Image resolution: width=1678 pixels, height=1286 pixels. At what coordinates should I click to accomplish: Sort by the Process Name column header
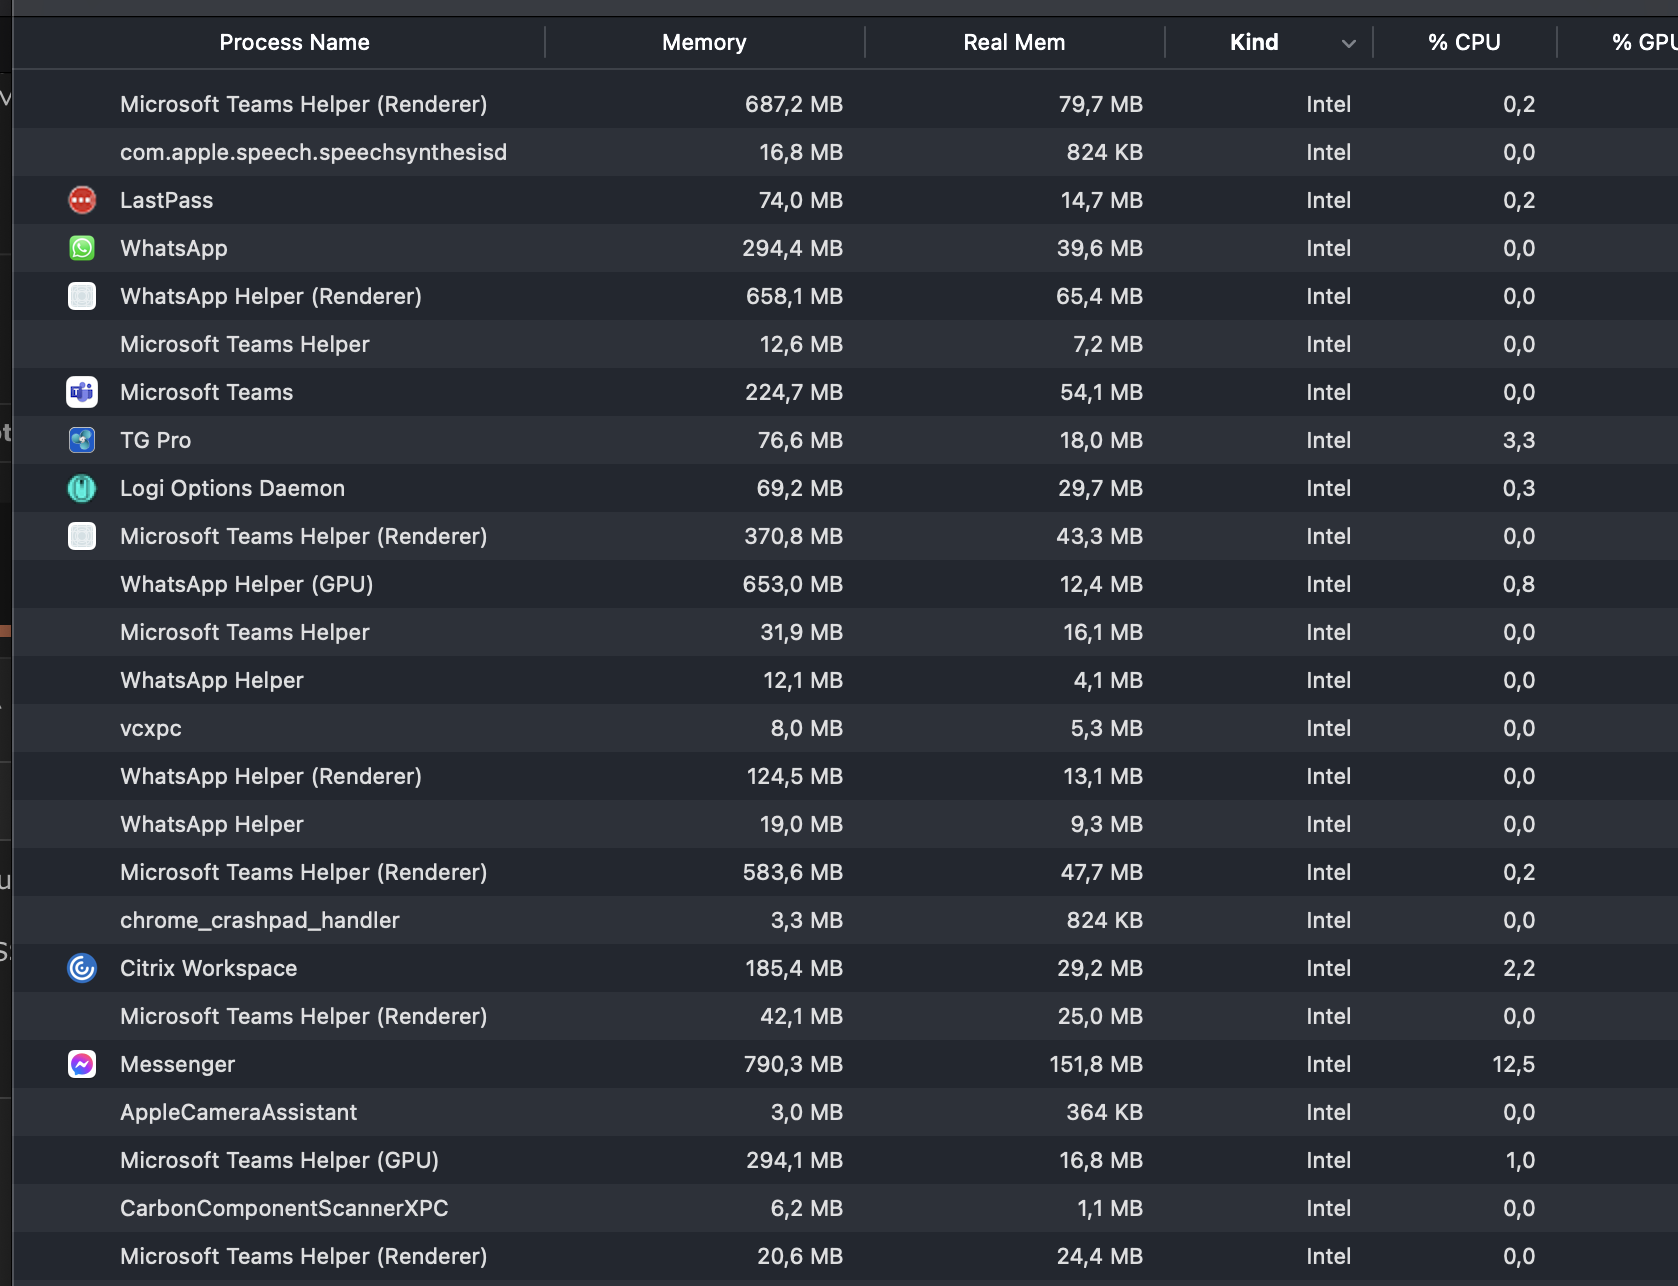pyautogui.click(x=294, y=42)
